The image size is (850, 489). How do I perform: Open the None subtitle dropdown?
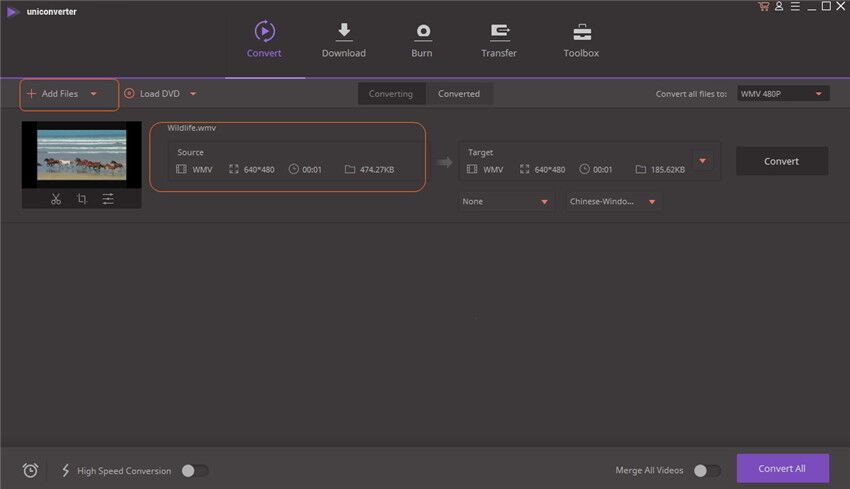[x=505, y=202]
